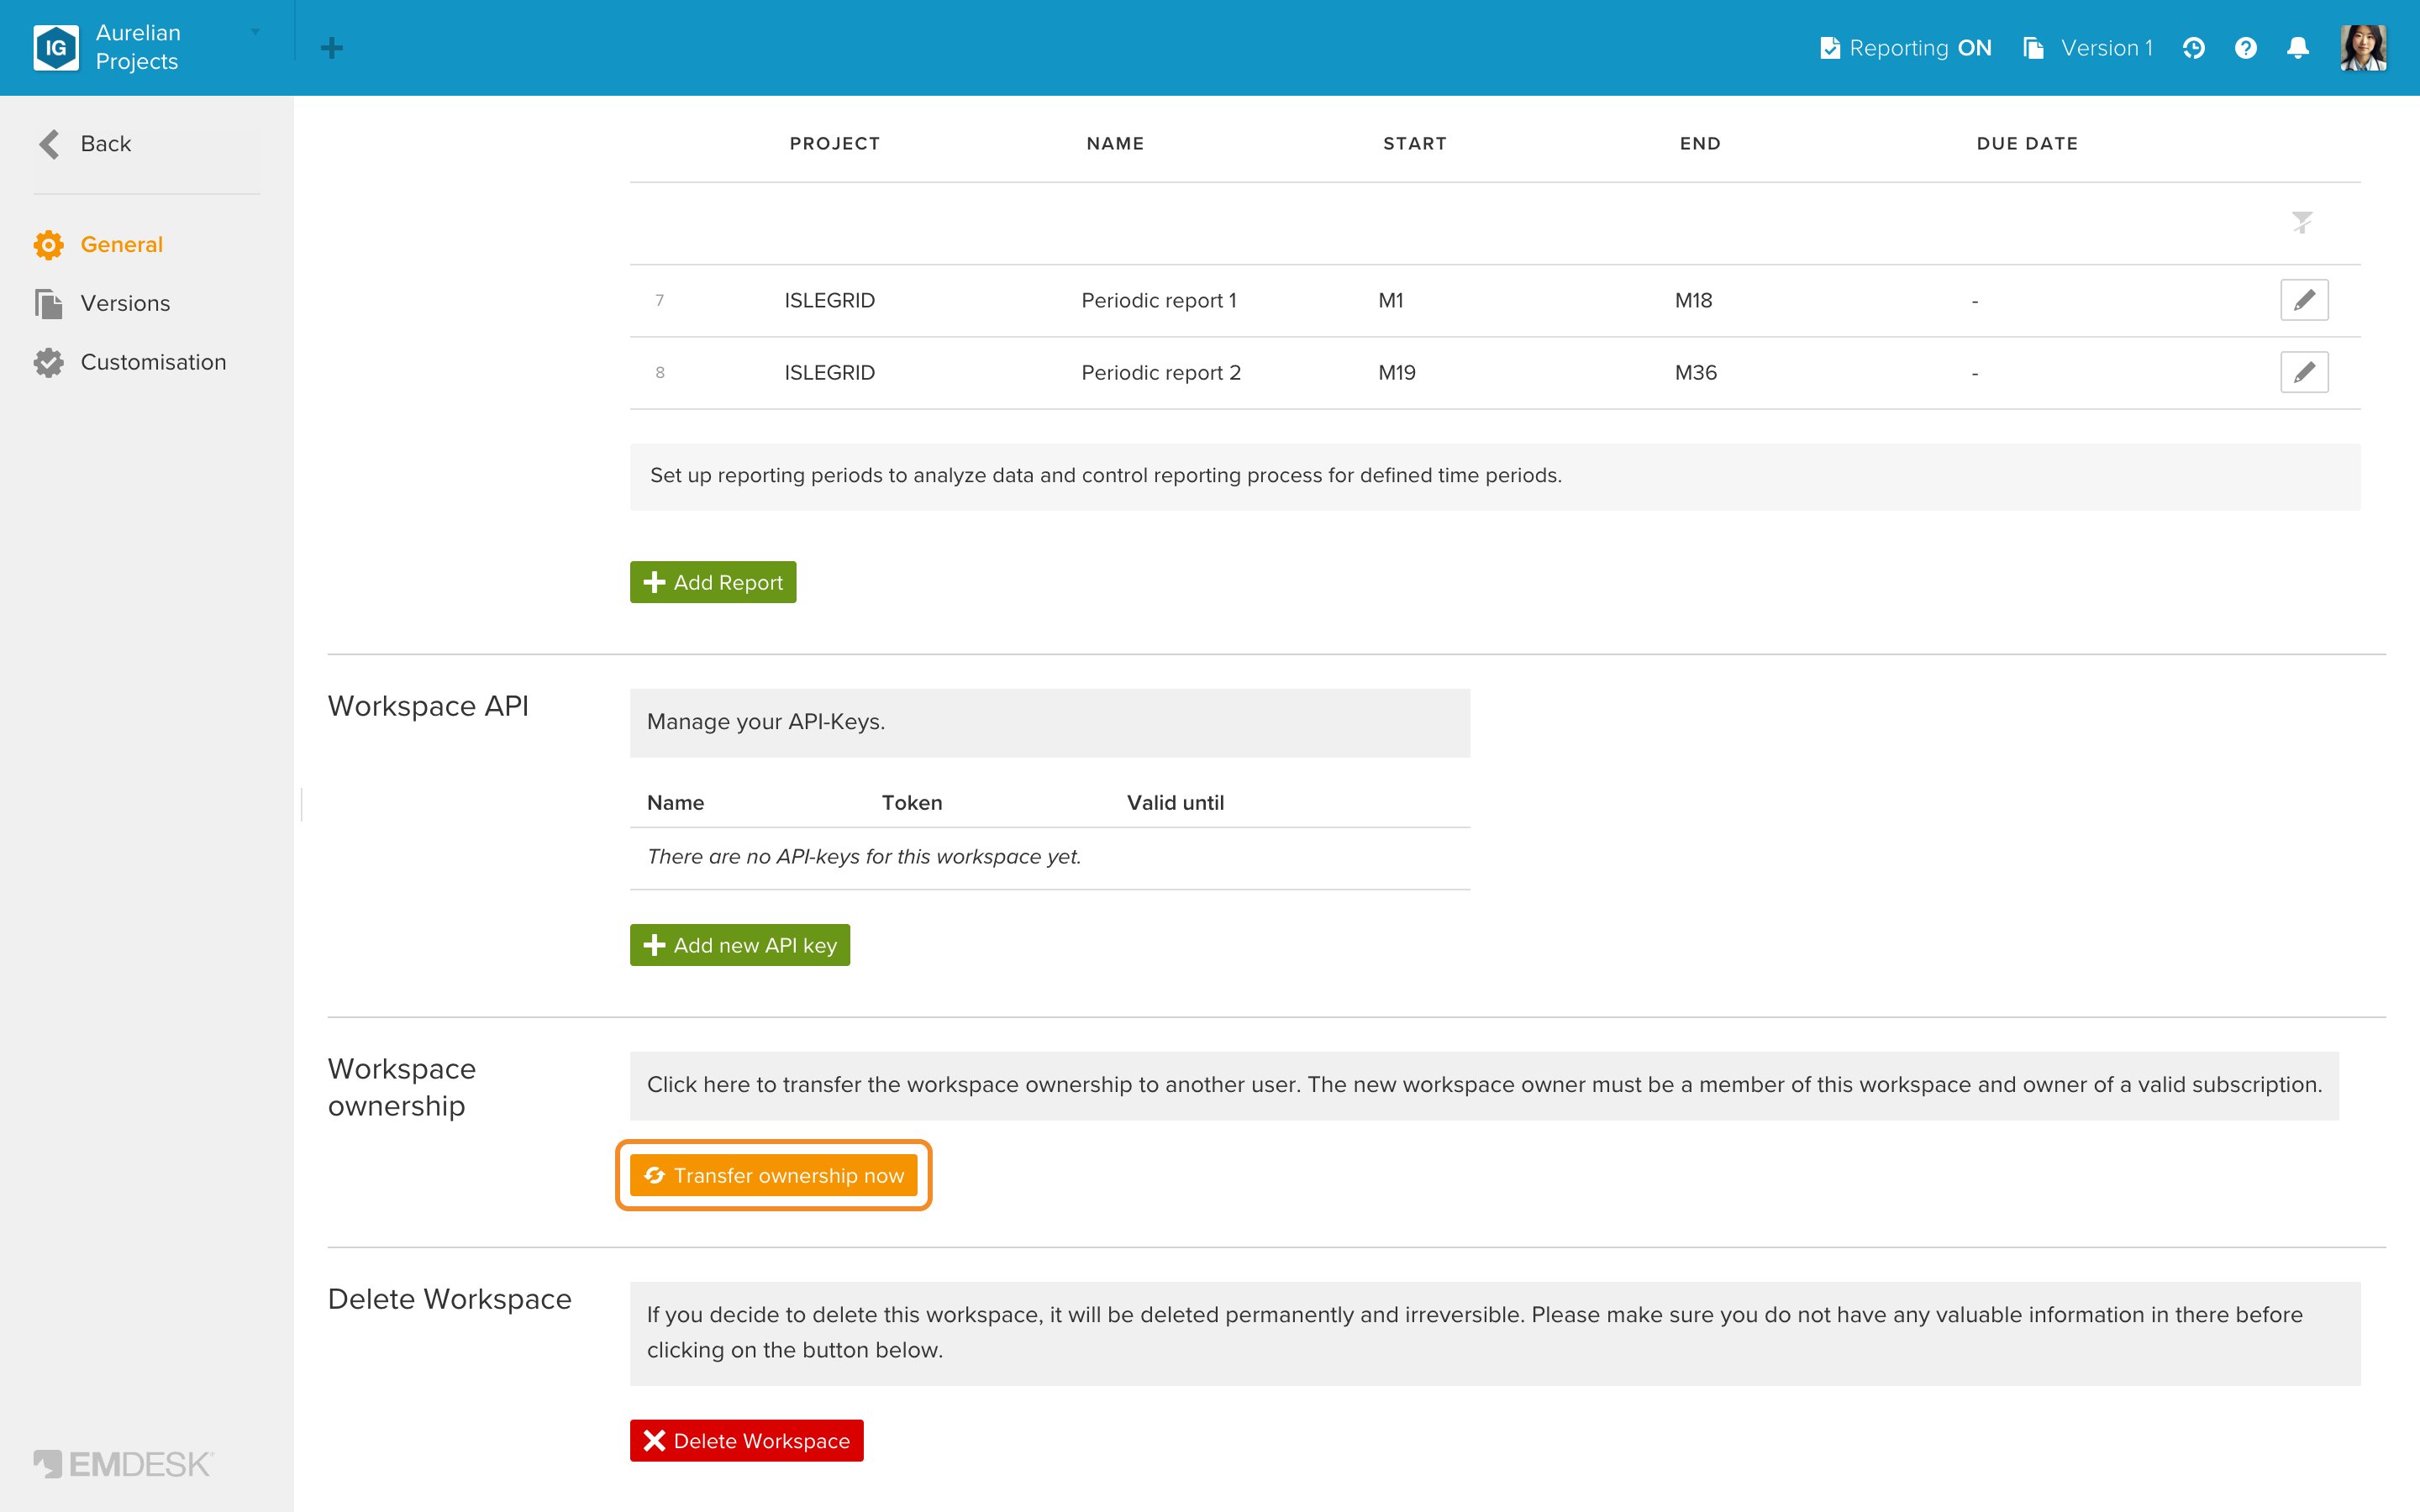
Task: Click the Add Report button
Action: click(713, 582)
